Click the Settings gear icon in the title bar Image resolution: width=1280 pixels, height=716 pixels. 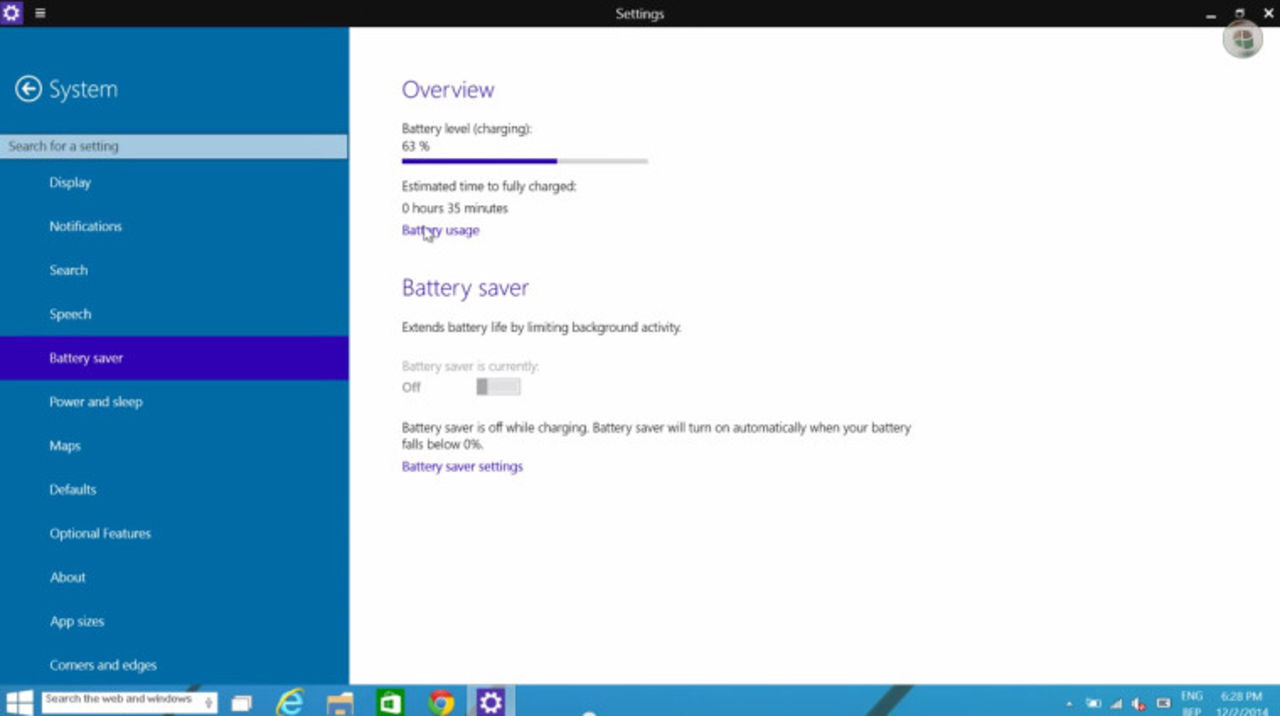(x=11, y=13)
